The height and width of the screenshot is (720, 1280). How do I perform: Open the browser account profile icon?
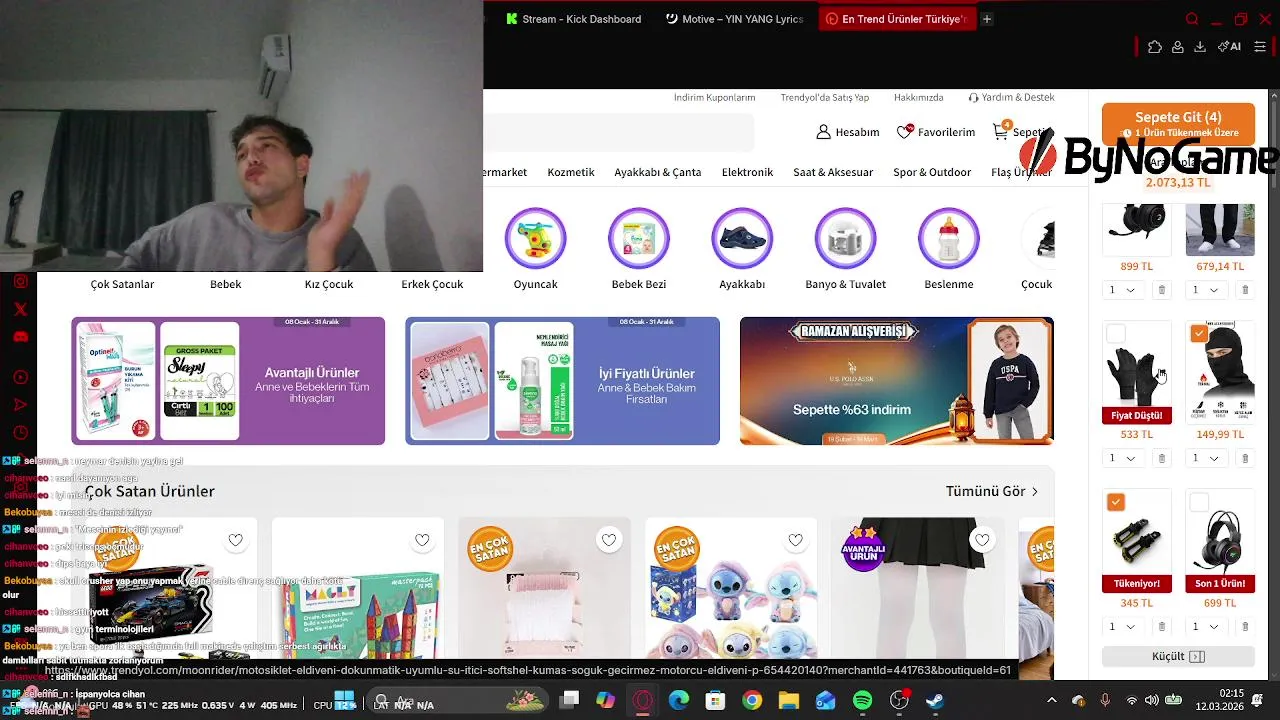click(1178, 46)
